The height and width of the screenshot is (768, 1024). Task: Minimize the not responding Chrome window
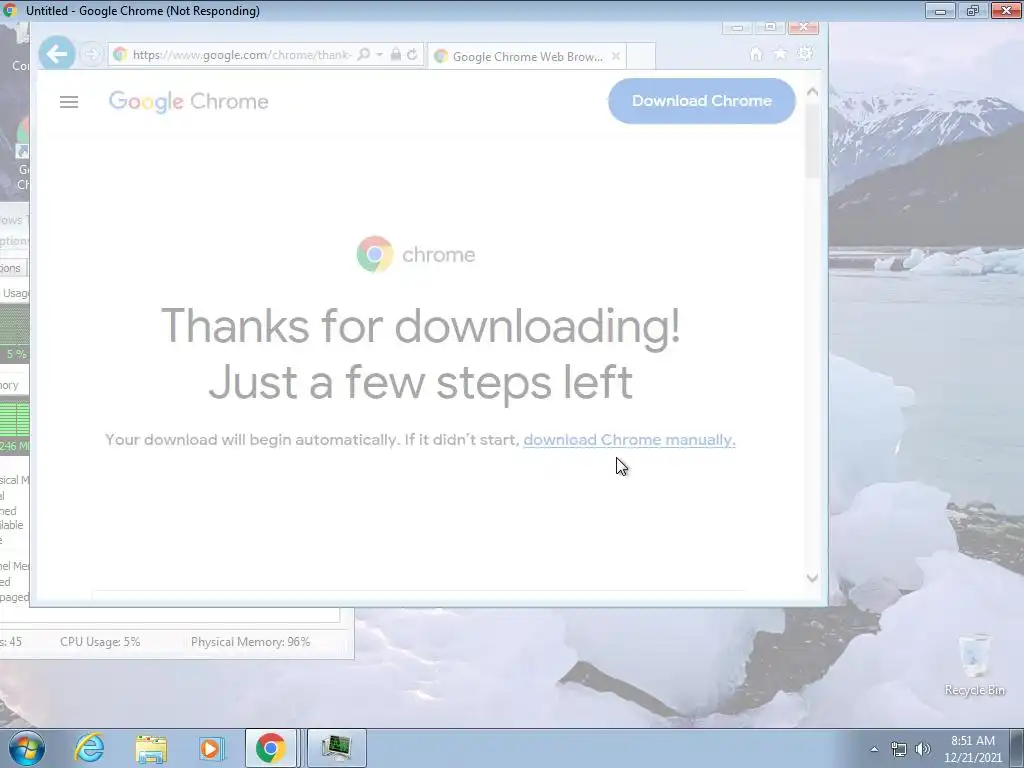coord(940,10)
